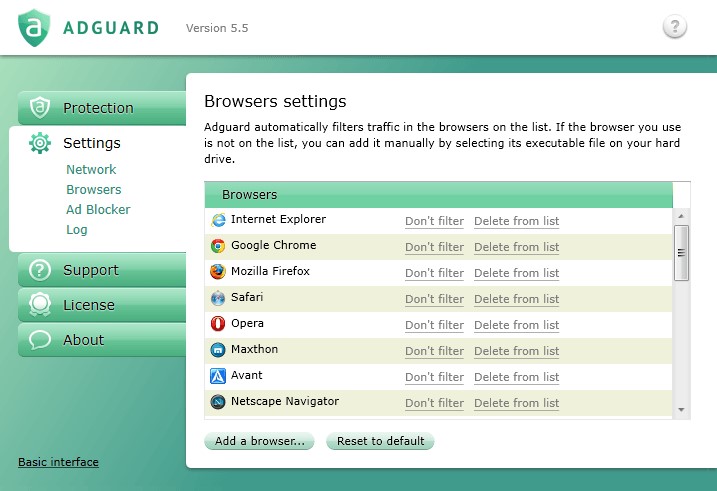
Task: Click the Adguard shield logo
Action: click(x=35, y=28)
